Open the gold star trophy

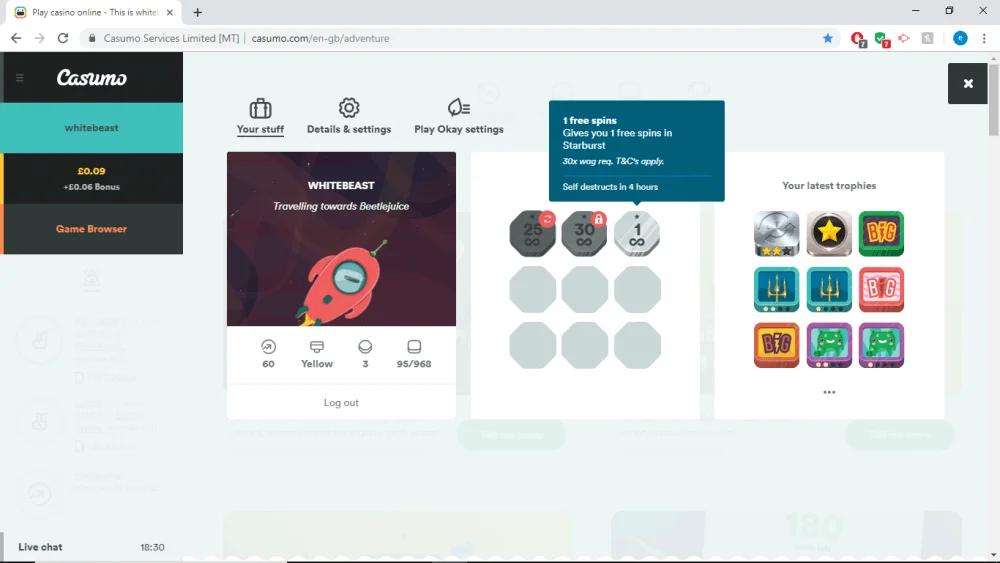click(828, 233)
